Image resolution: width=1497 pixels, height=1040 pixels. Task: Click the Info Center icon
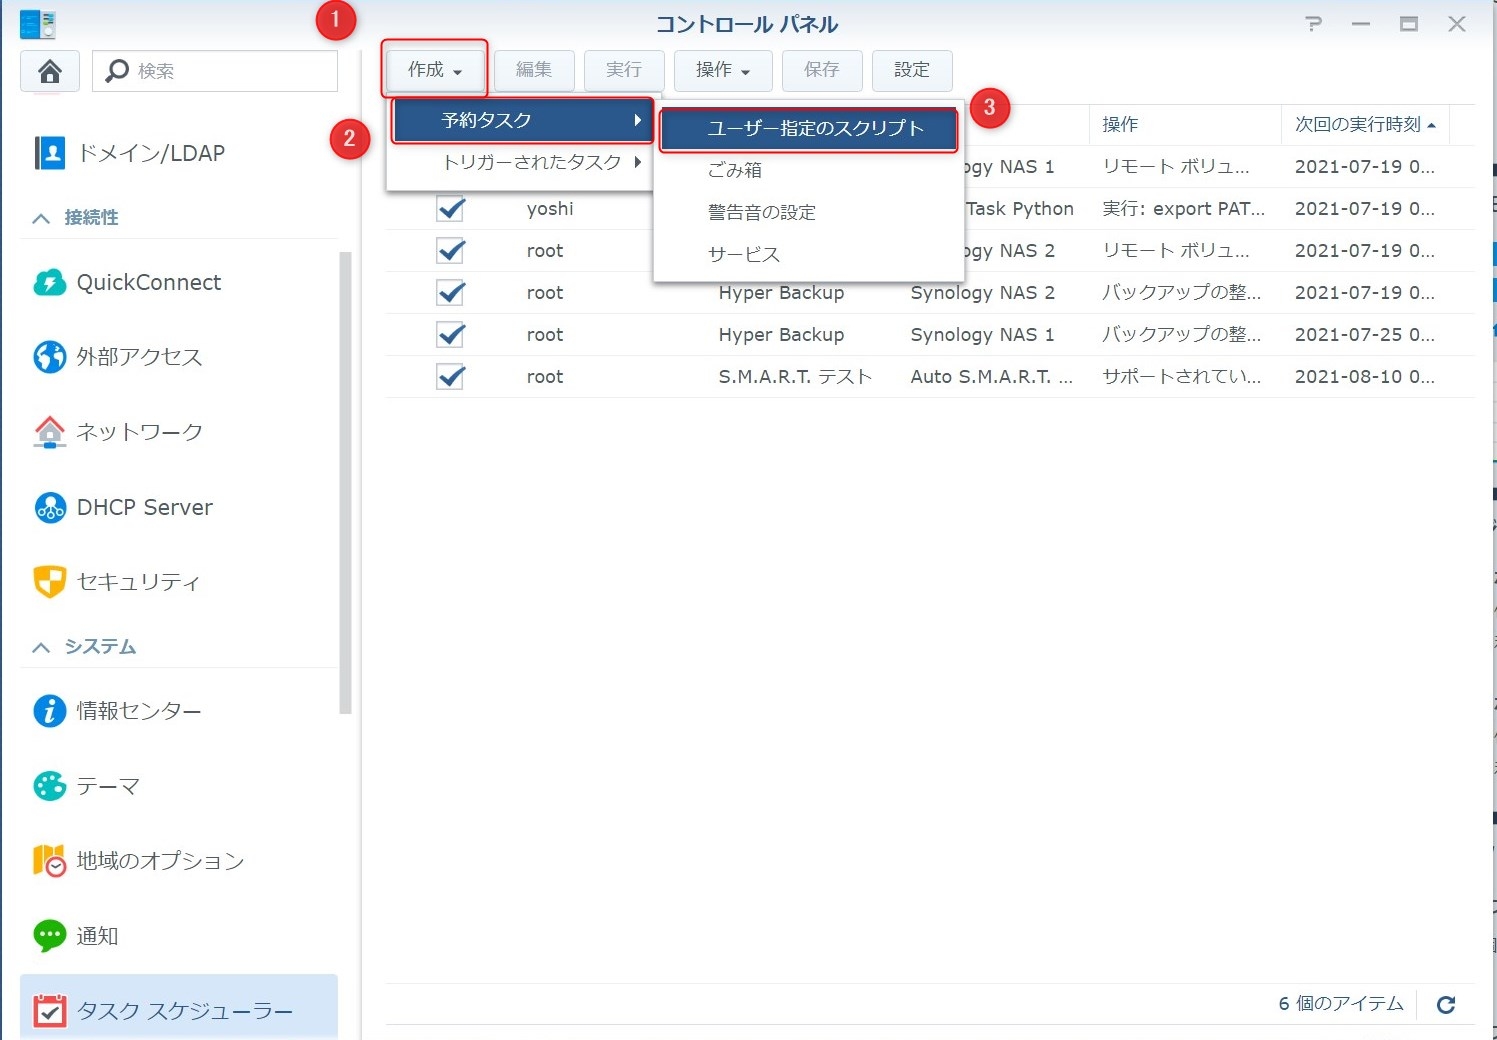point(49,711)
